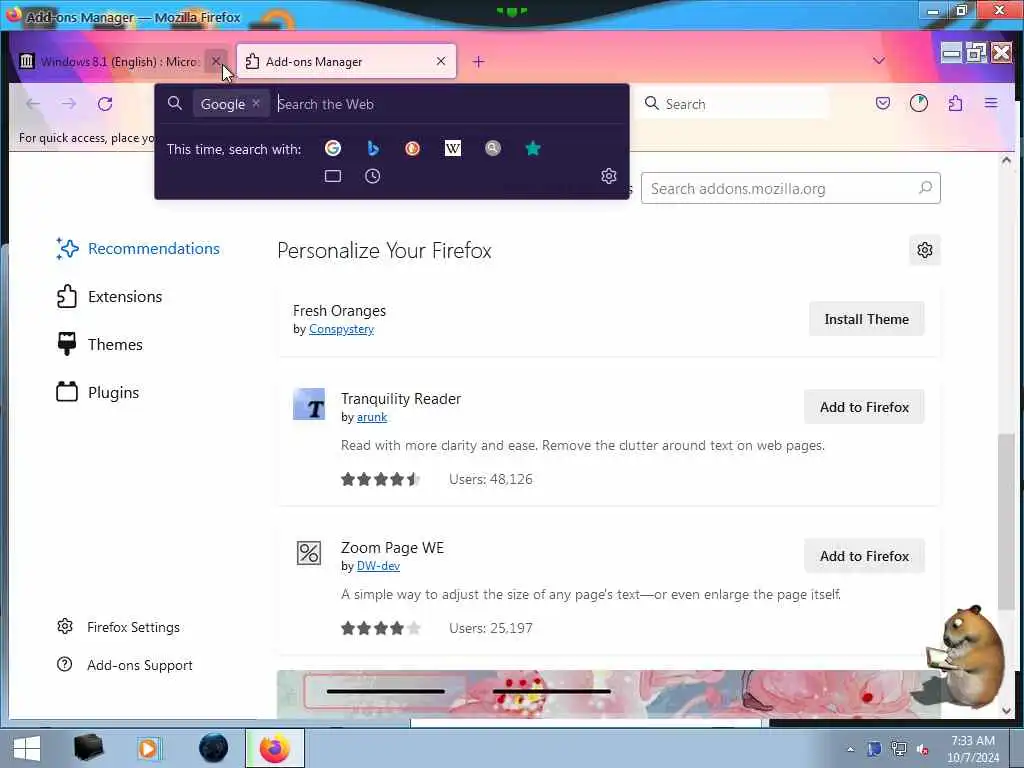Image resolution: width=1024 pixels, height=768 pixels.
Task: Open the Extensions toolbar puzzle icon
Action: (x=955, y=103)
